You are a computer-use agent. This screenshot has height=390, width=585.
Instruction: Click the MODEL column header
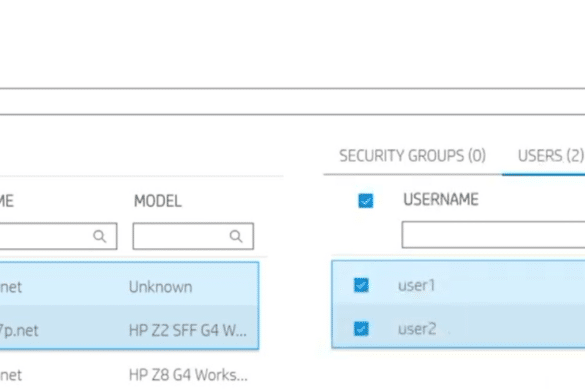tap(158, 201)
